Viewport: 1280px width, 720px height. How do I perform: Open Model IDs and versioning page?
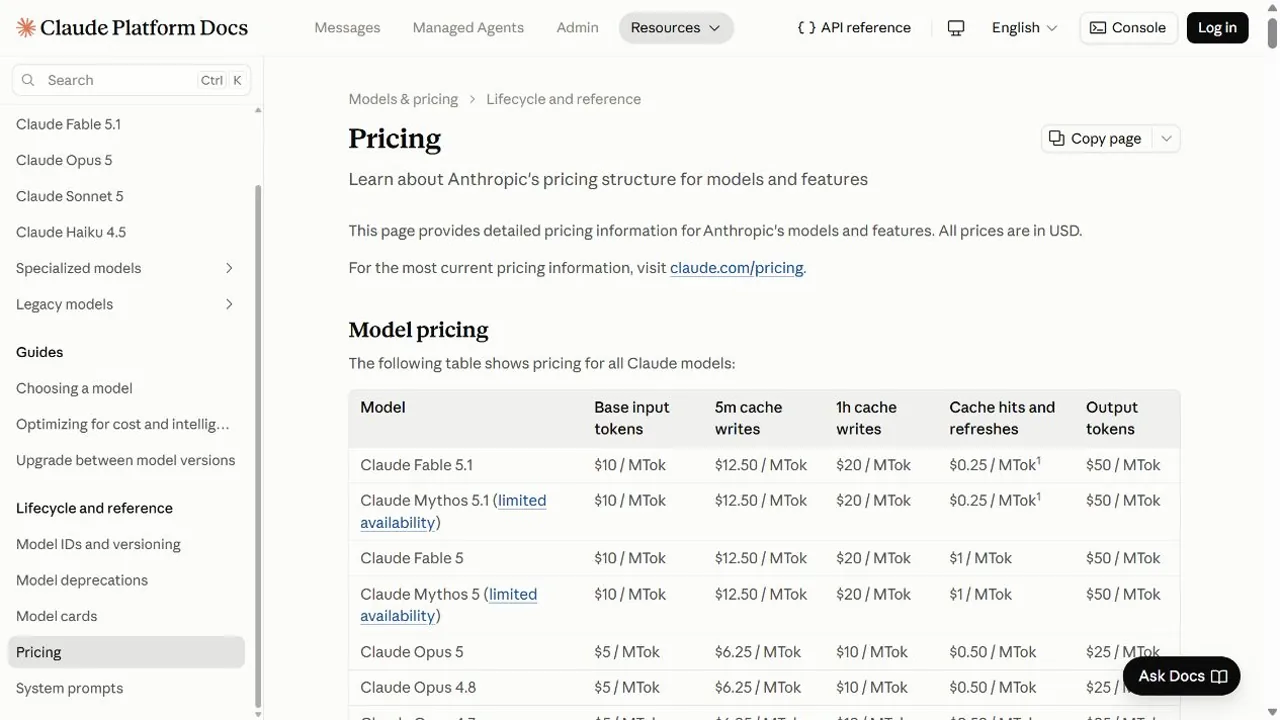tap(98, 544)
